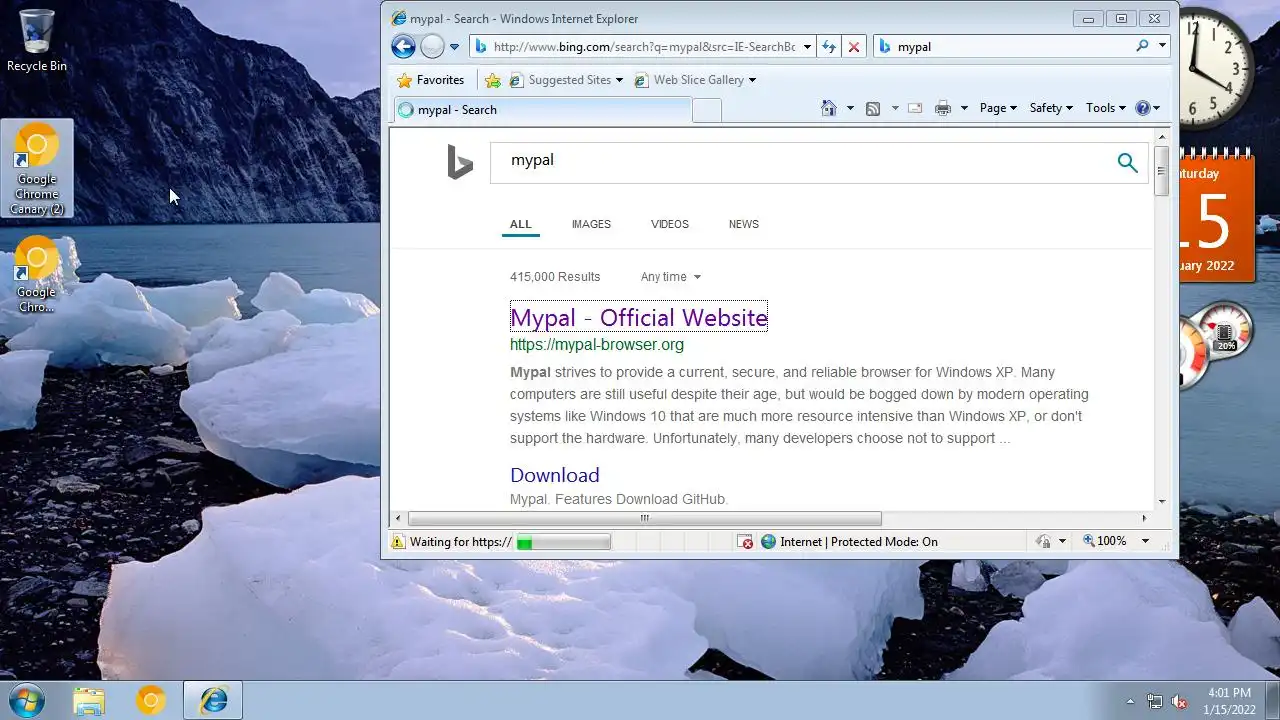The image size is (1280, 720).
Task: Click the RSS Feeds icon
Action: [873, 108]
